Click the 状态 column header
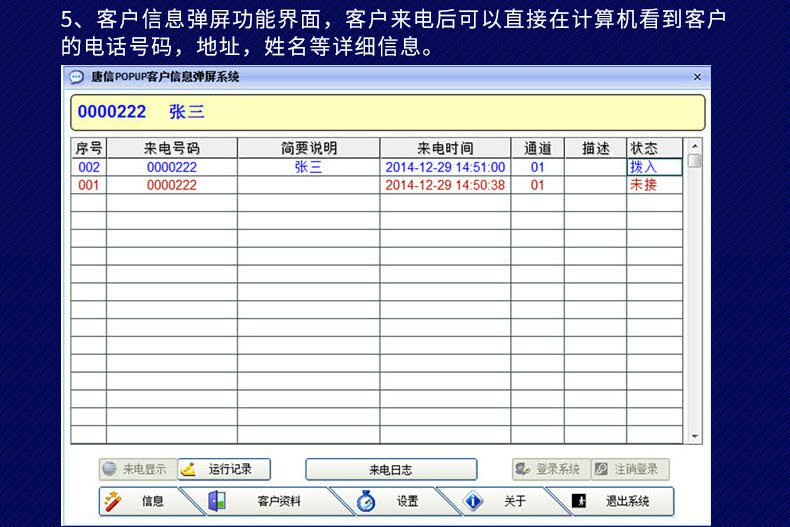This screenshot has height=527, width=790. 654,148
